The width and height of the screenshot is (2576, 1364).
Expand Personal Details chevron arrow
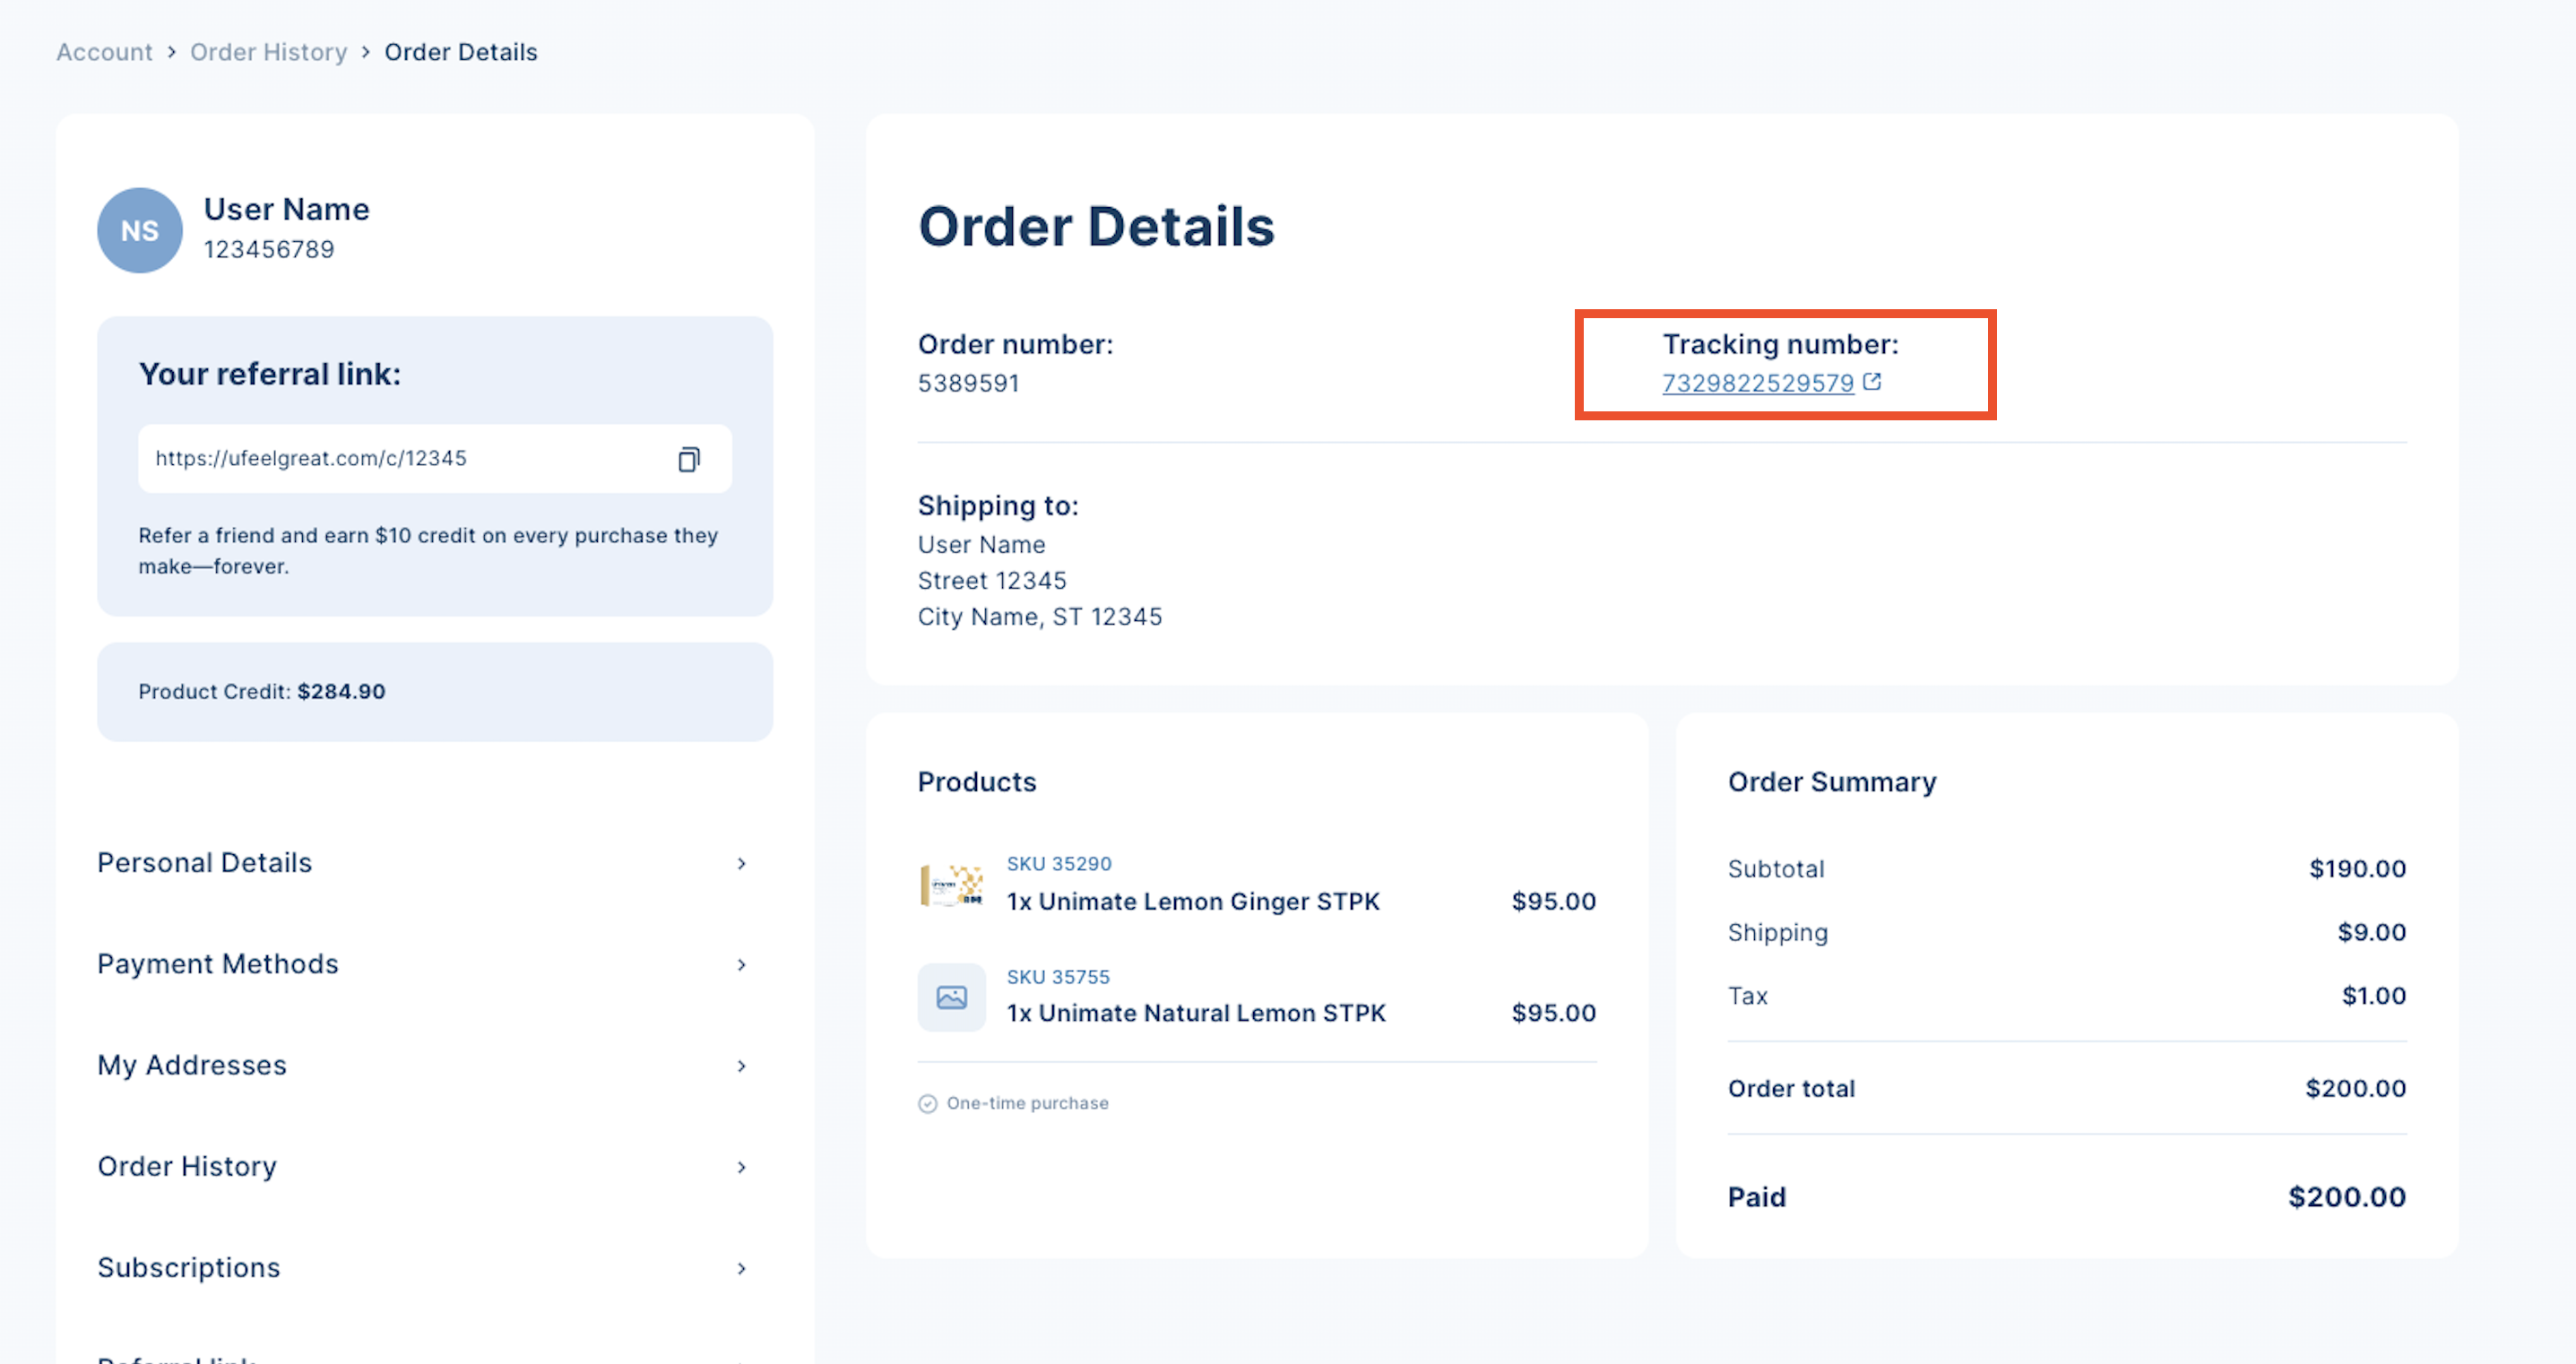pos(741,863)
